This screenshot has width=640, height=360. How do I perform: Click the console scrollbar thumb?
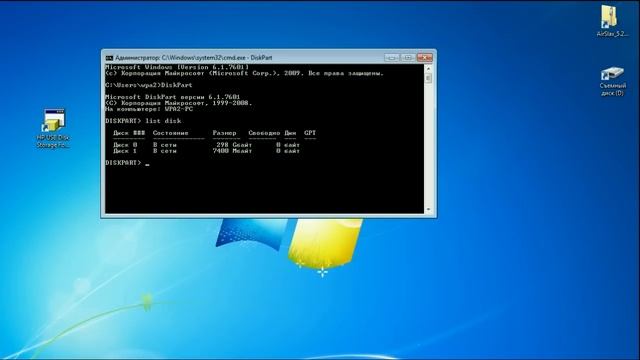428,78
